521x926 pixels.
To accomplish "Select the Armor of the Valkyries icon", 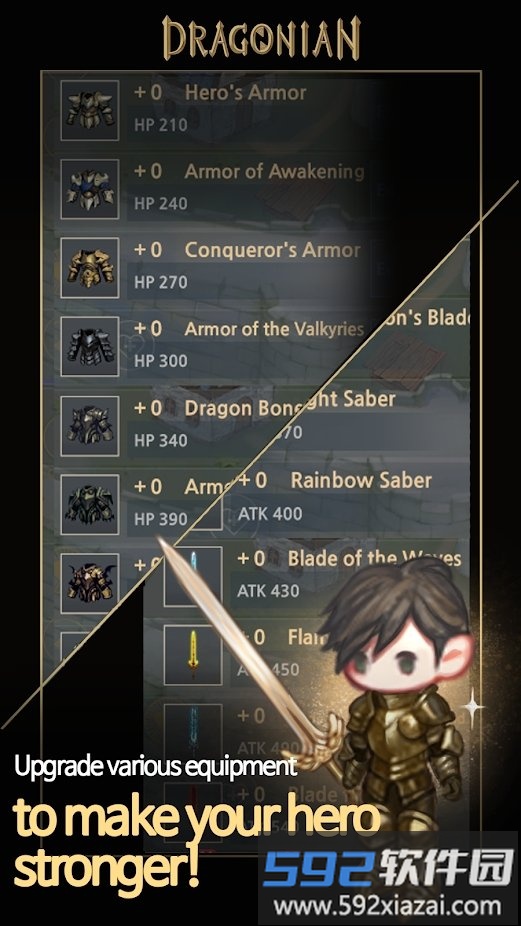I will (x=90, y=347).
